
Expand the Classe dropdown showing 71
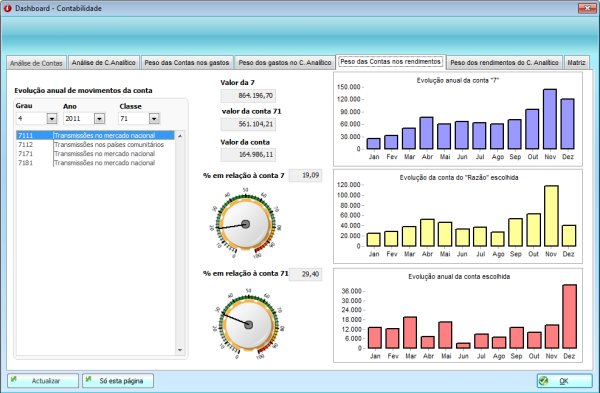(154, 119)
